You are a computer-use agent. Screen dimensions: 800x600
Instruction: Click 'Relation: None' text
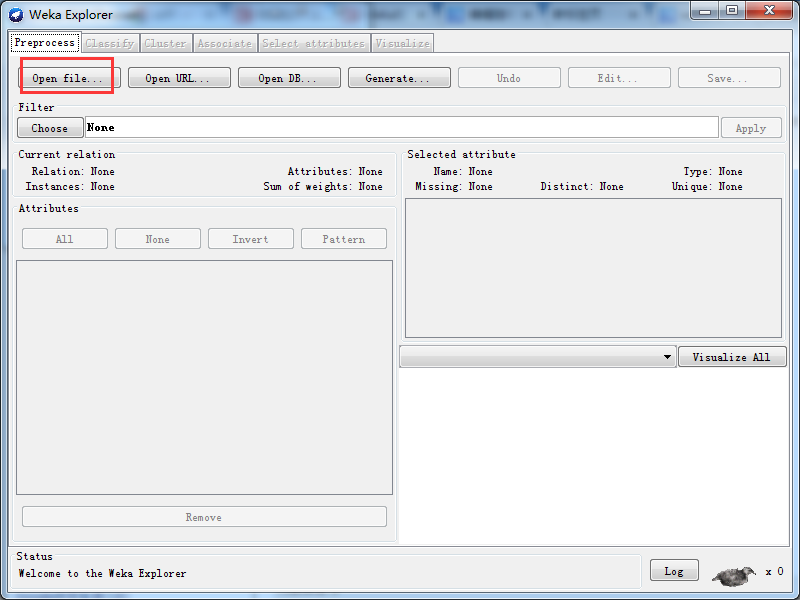pos(73,171)
